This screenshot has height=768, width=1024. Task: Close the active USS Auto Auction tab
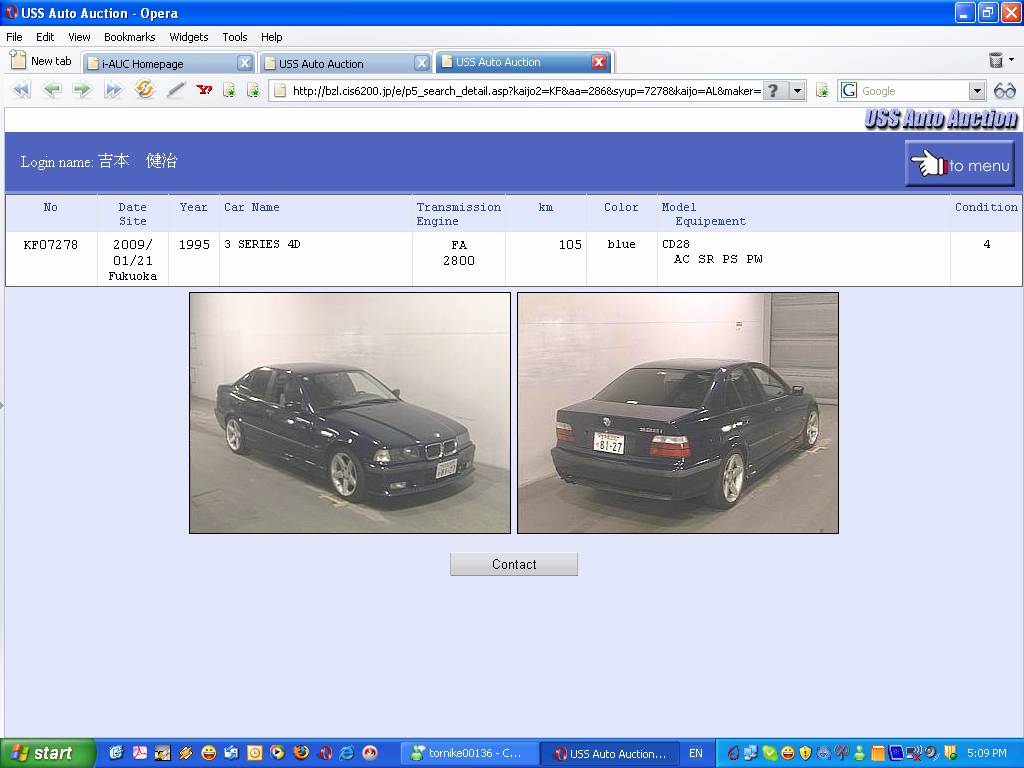point(599,62)
